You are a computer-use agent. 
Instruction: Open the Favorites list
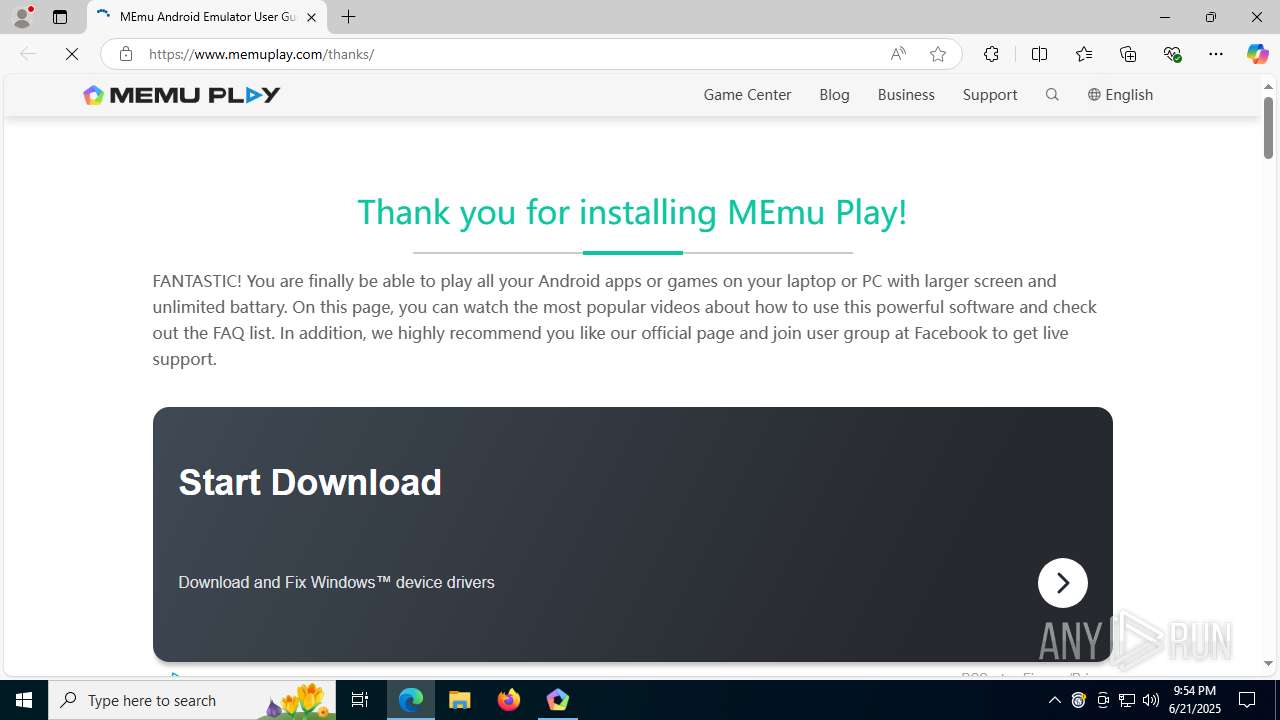1083,54
